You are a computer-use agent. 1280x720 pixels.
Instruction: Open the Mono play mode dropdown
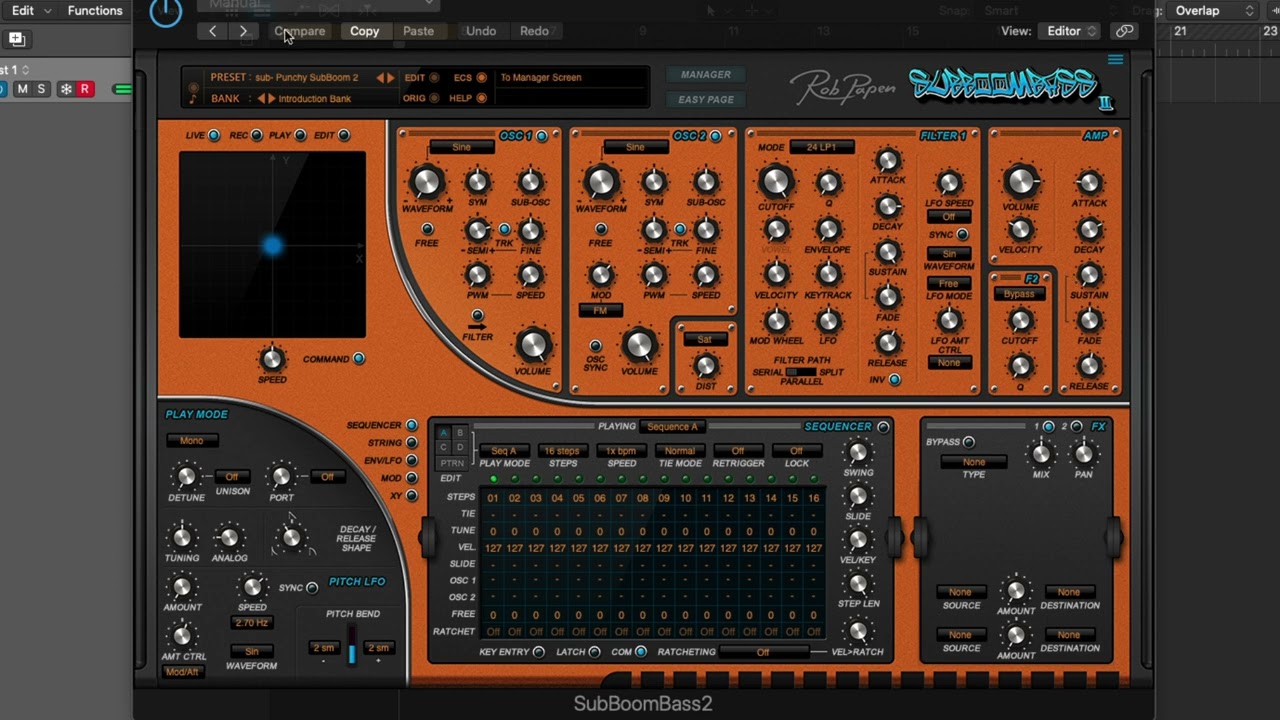point(192,441)
